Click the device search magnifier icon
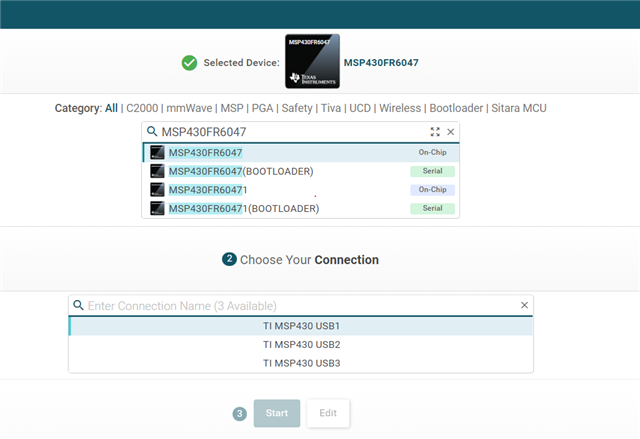This screenshot has height=439, width=640. [x=152, y=131]
